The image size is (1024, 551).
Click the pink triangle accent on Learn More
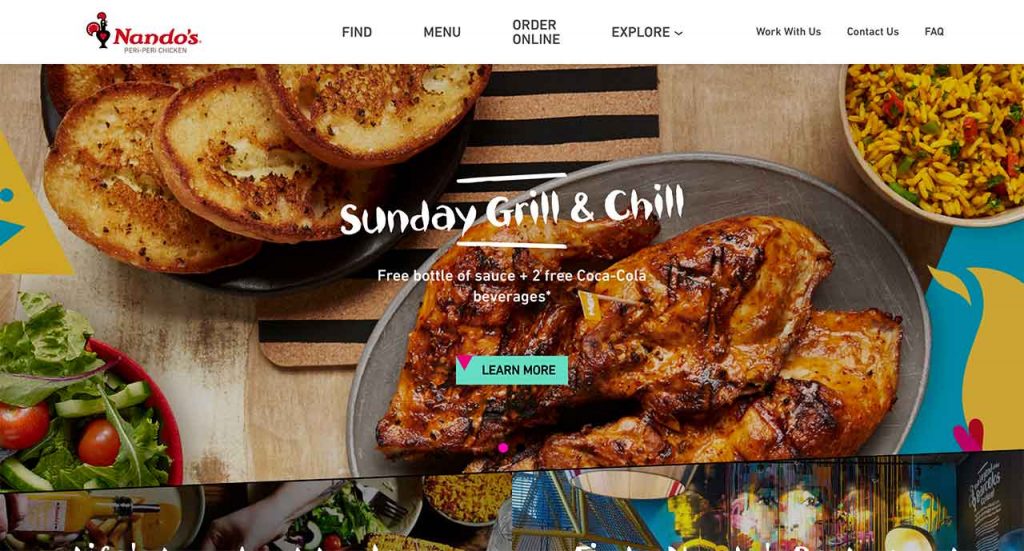464,362
